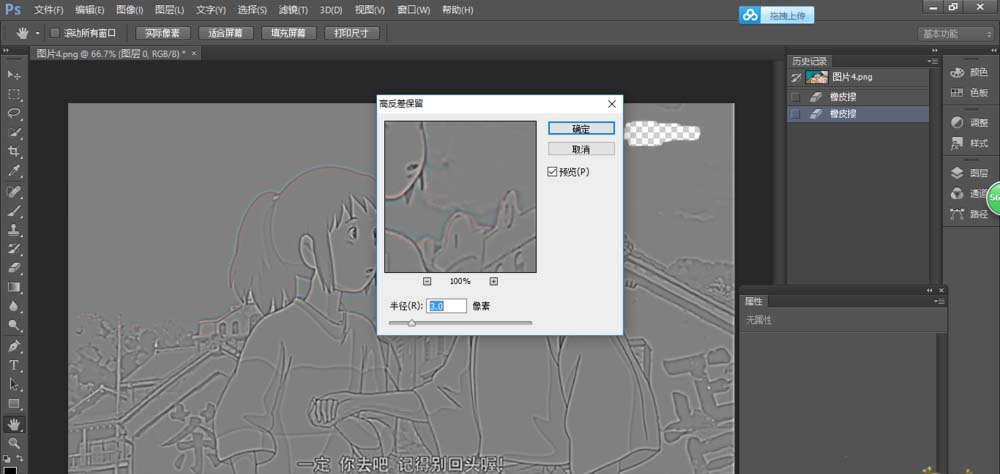Enable Scroll All Windows (滚动所有窗口) checkbox
This screenshot has height=474, width=1000.
(54, 33)
